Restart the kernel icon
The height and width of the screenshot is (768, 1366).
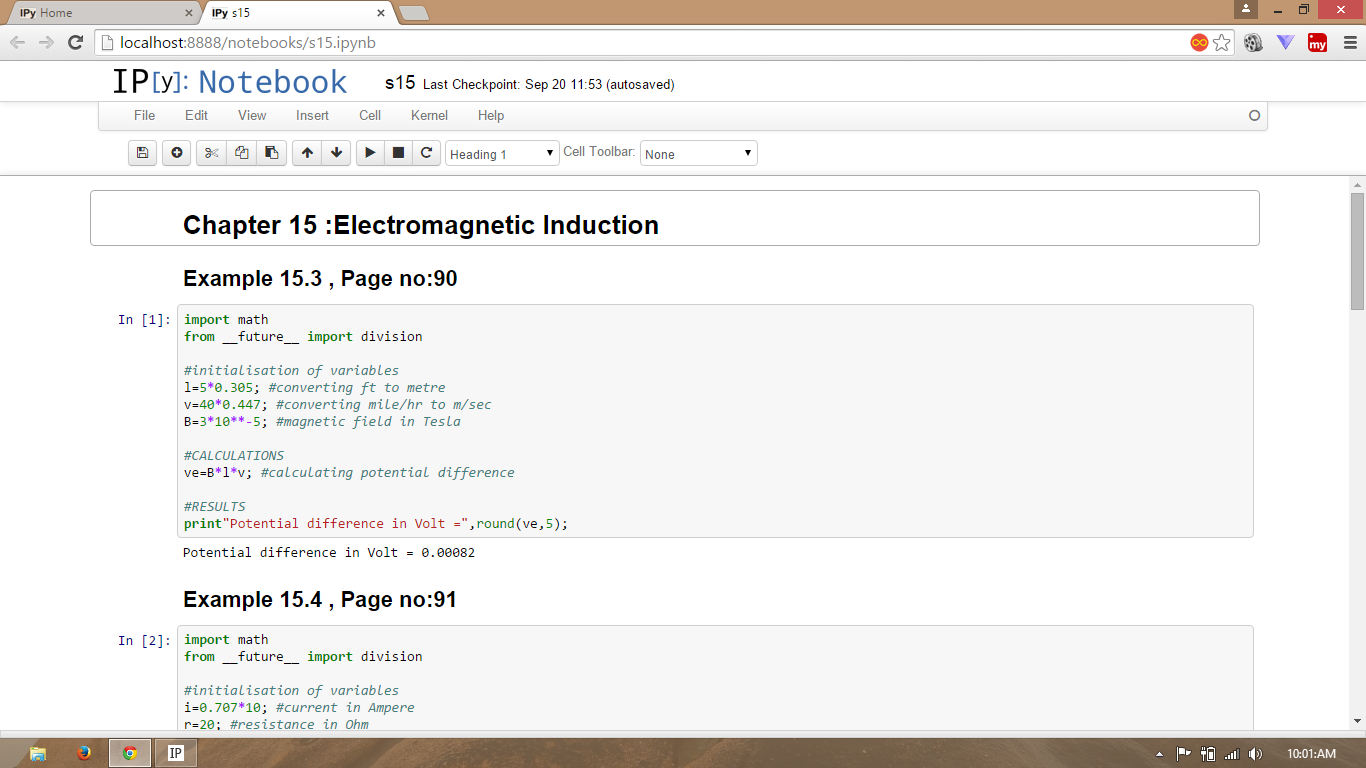pos(426,153)
